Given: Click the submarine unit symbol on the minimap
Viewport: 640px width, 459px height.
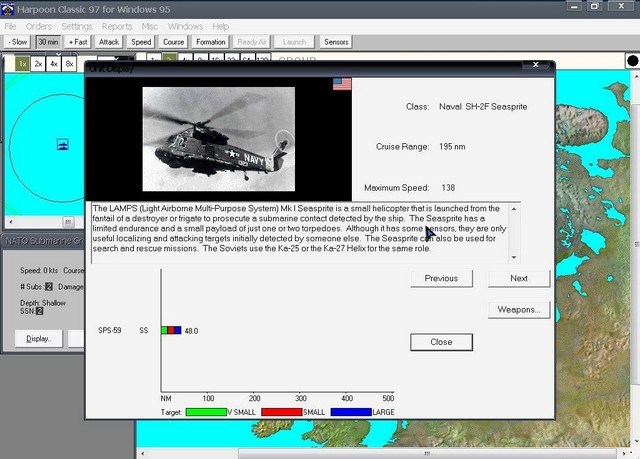Looking at the screenshot, I should [63, 144].
